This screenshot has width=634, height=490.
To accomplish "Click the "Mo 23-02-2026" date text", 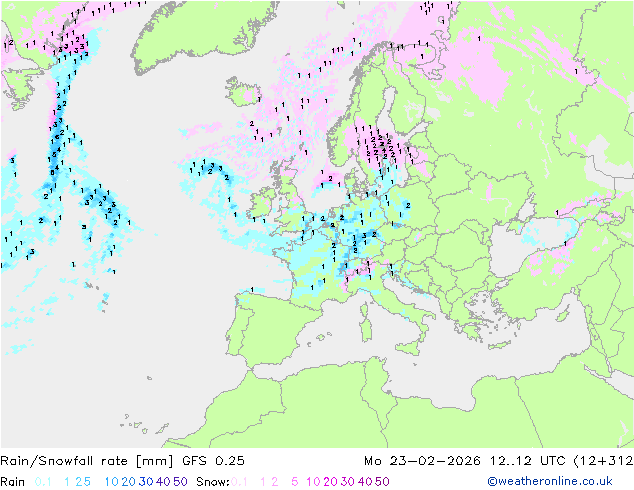I will (422, 461).
